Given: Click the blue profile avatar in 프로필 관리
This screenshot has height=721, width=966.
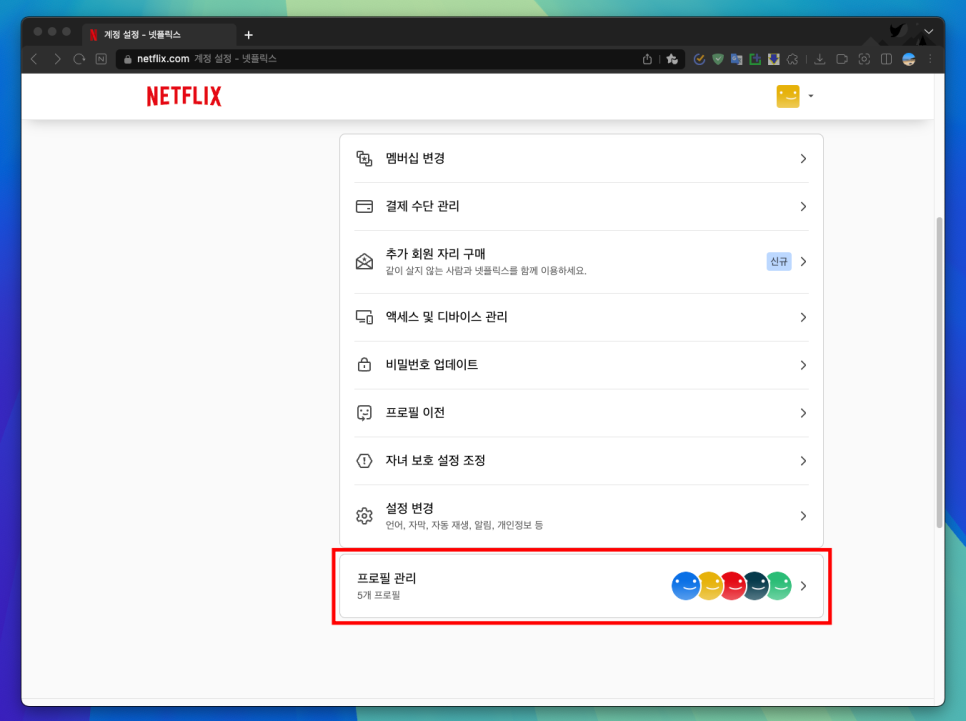Looking at the screenshot, I should click(x=684, y=586).
